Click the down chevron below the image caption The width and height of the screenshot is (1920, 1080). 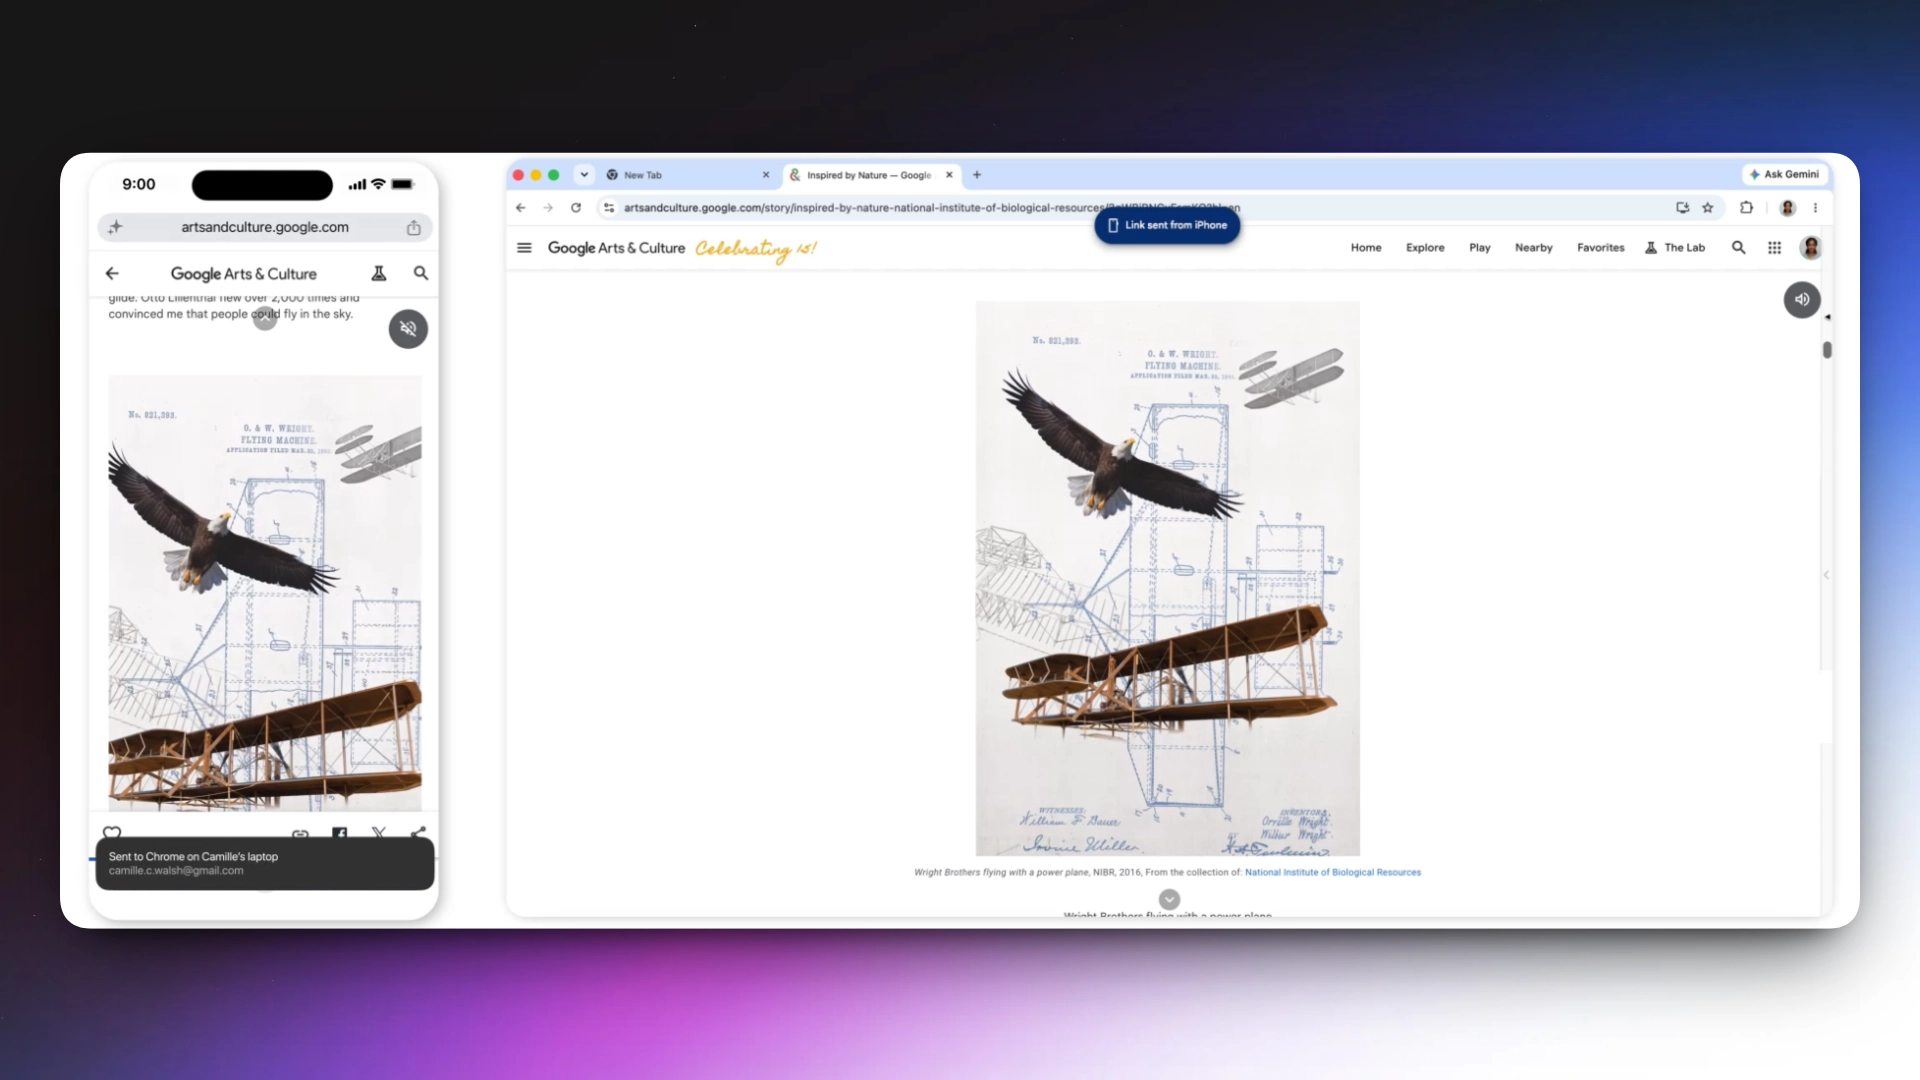tap(1169, 900)
